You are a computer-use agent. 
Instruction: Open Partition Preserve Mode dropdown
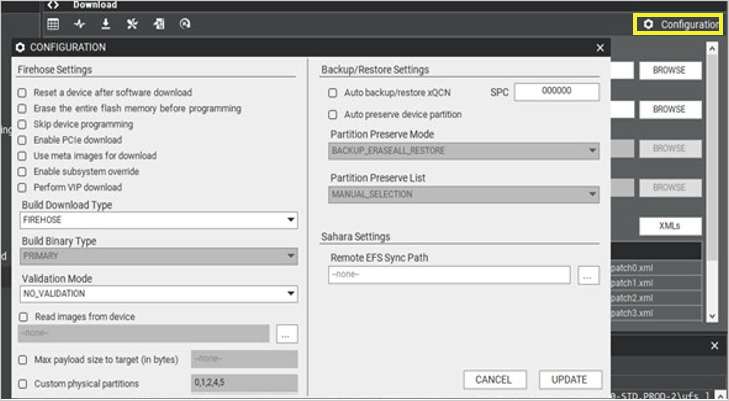point(464,151)
